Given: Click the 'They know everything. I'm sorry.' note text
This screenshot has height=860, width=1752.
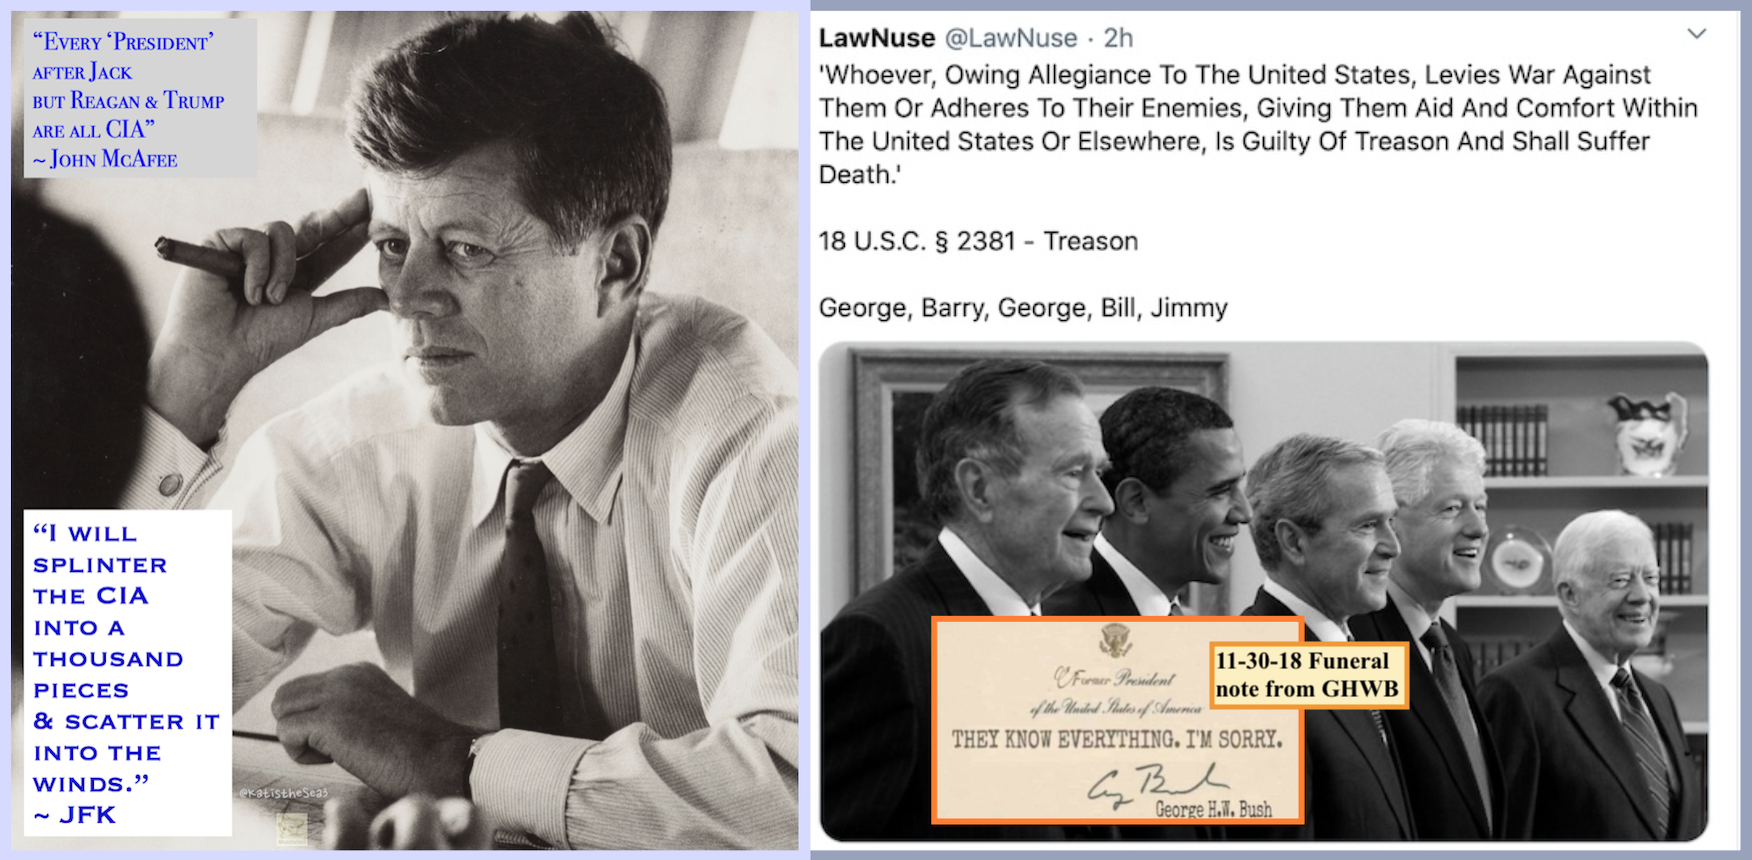Looking at the screenshot, I should pyautogui.click(x=1116, y=740).
